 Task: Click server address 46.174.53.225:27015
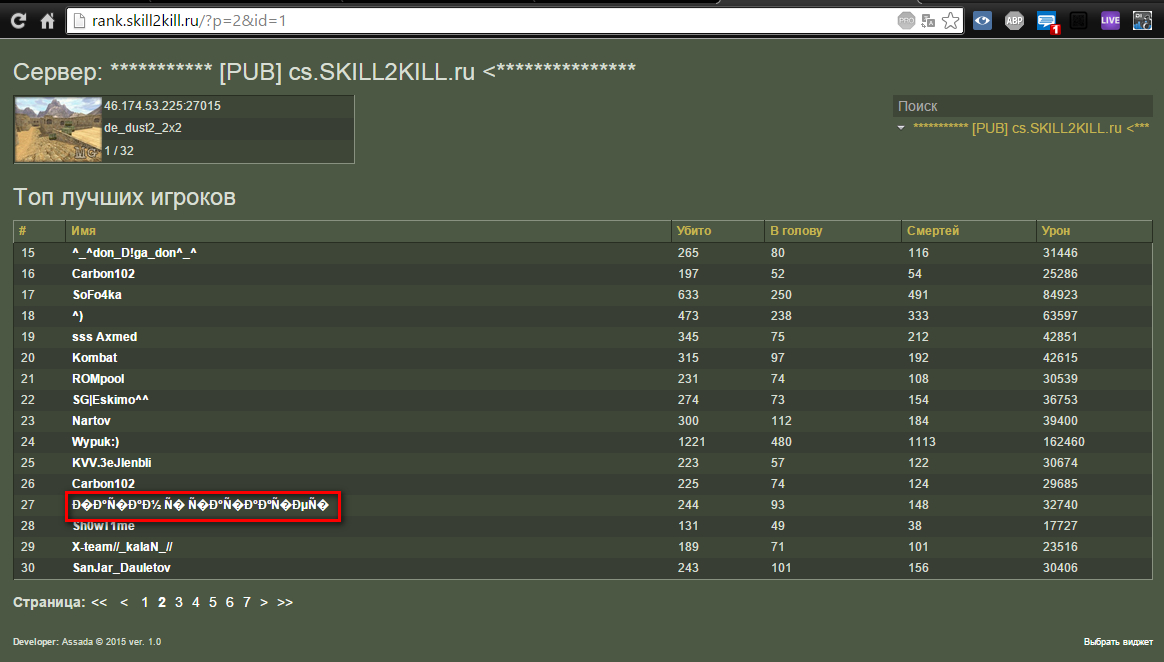click(x=162, y=106)
